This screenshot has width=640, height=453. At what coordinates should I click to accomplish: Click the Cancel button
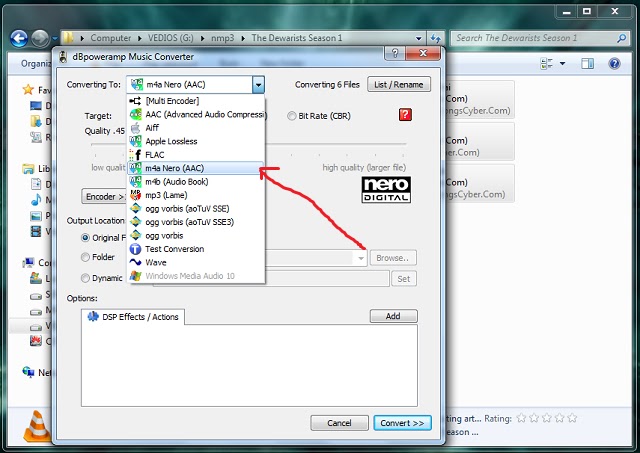point(339,423)
